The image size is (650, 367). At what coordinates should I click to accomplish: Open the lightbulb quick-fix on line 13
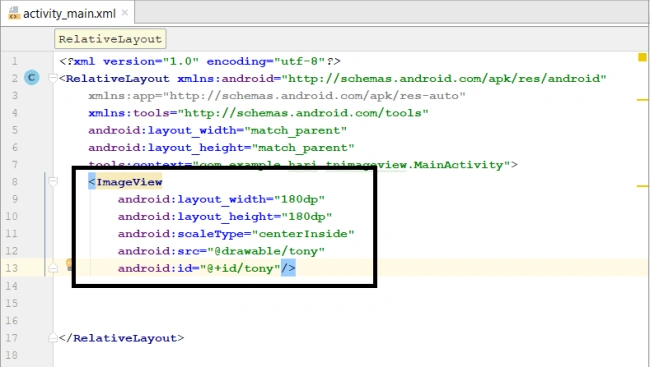(x=69, y=264)
